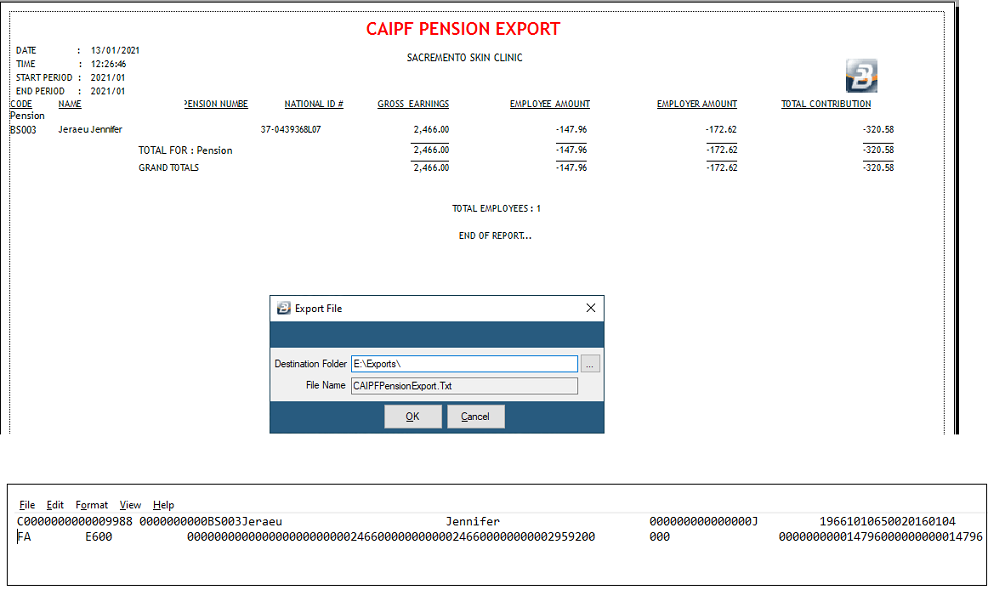Click the GROSS EARNINGS column header
Viewport: 988px width, 590px height.
coord(413,104)
